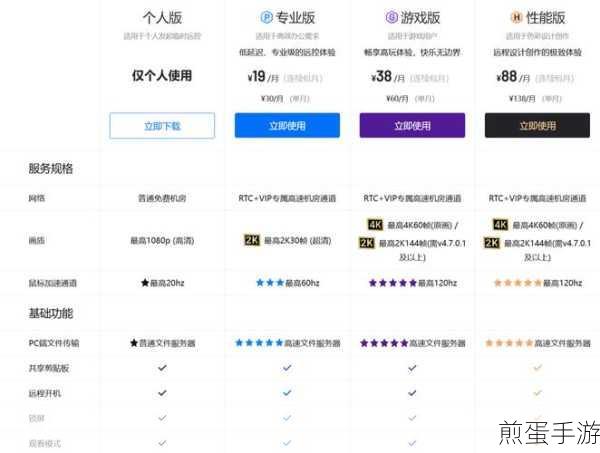Image resolution: width=600 pixels, height=453 pixels.
Task: Click the black star before 最高20hz
Action: (x=145, y=283)
